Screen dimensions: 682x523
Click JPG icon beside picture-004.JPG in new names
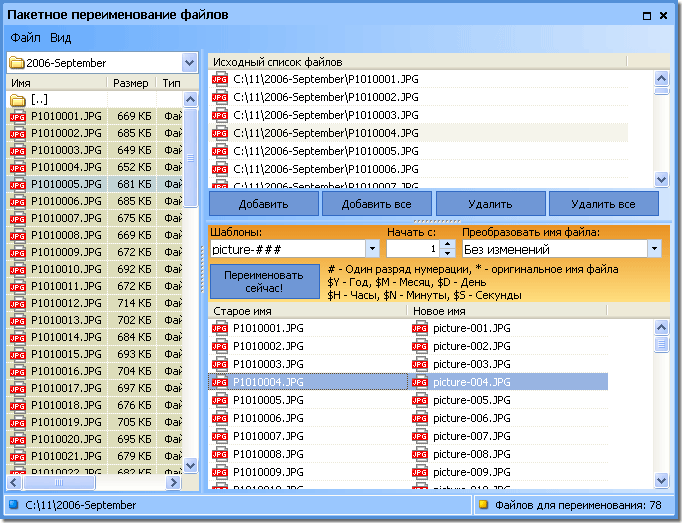(x=420, y=382)
